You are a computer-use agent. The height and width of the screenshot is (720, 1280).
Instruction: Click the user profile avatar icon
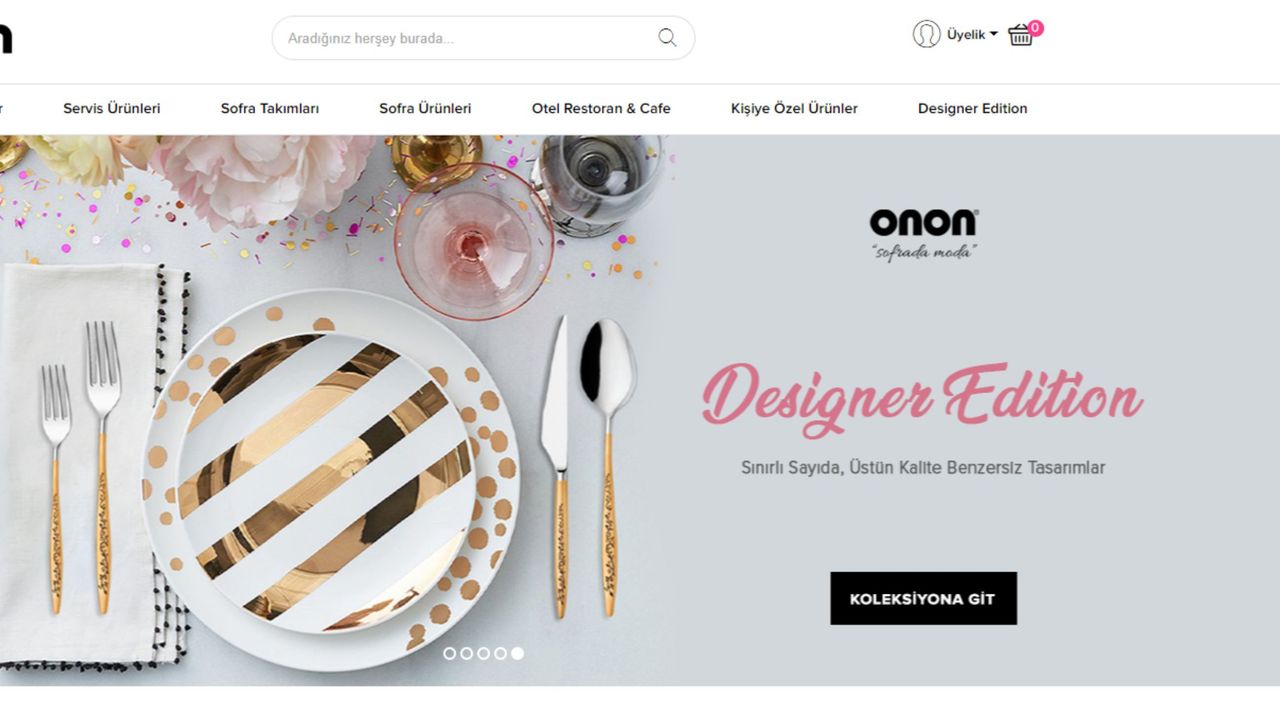pyautogui.click(x=926, y=34)
